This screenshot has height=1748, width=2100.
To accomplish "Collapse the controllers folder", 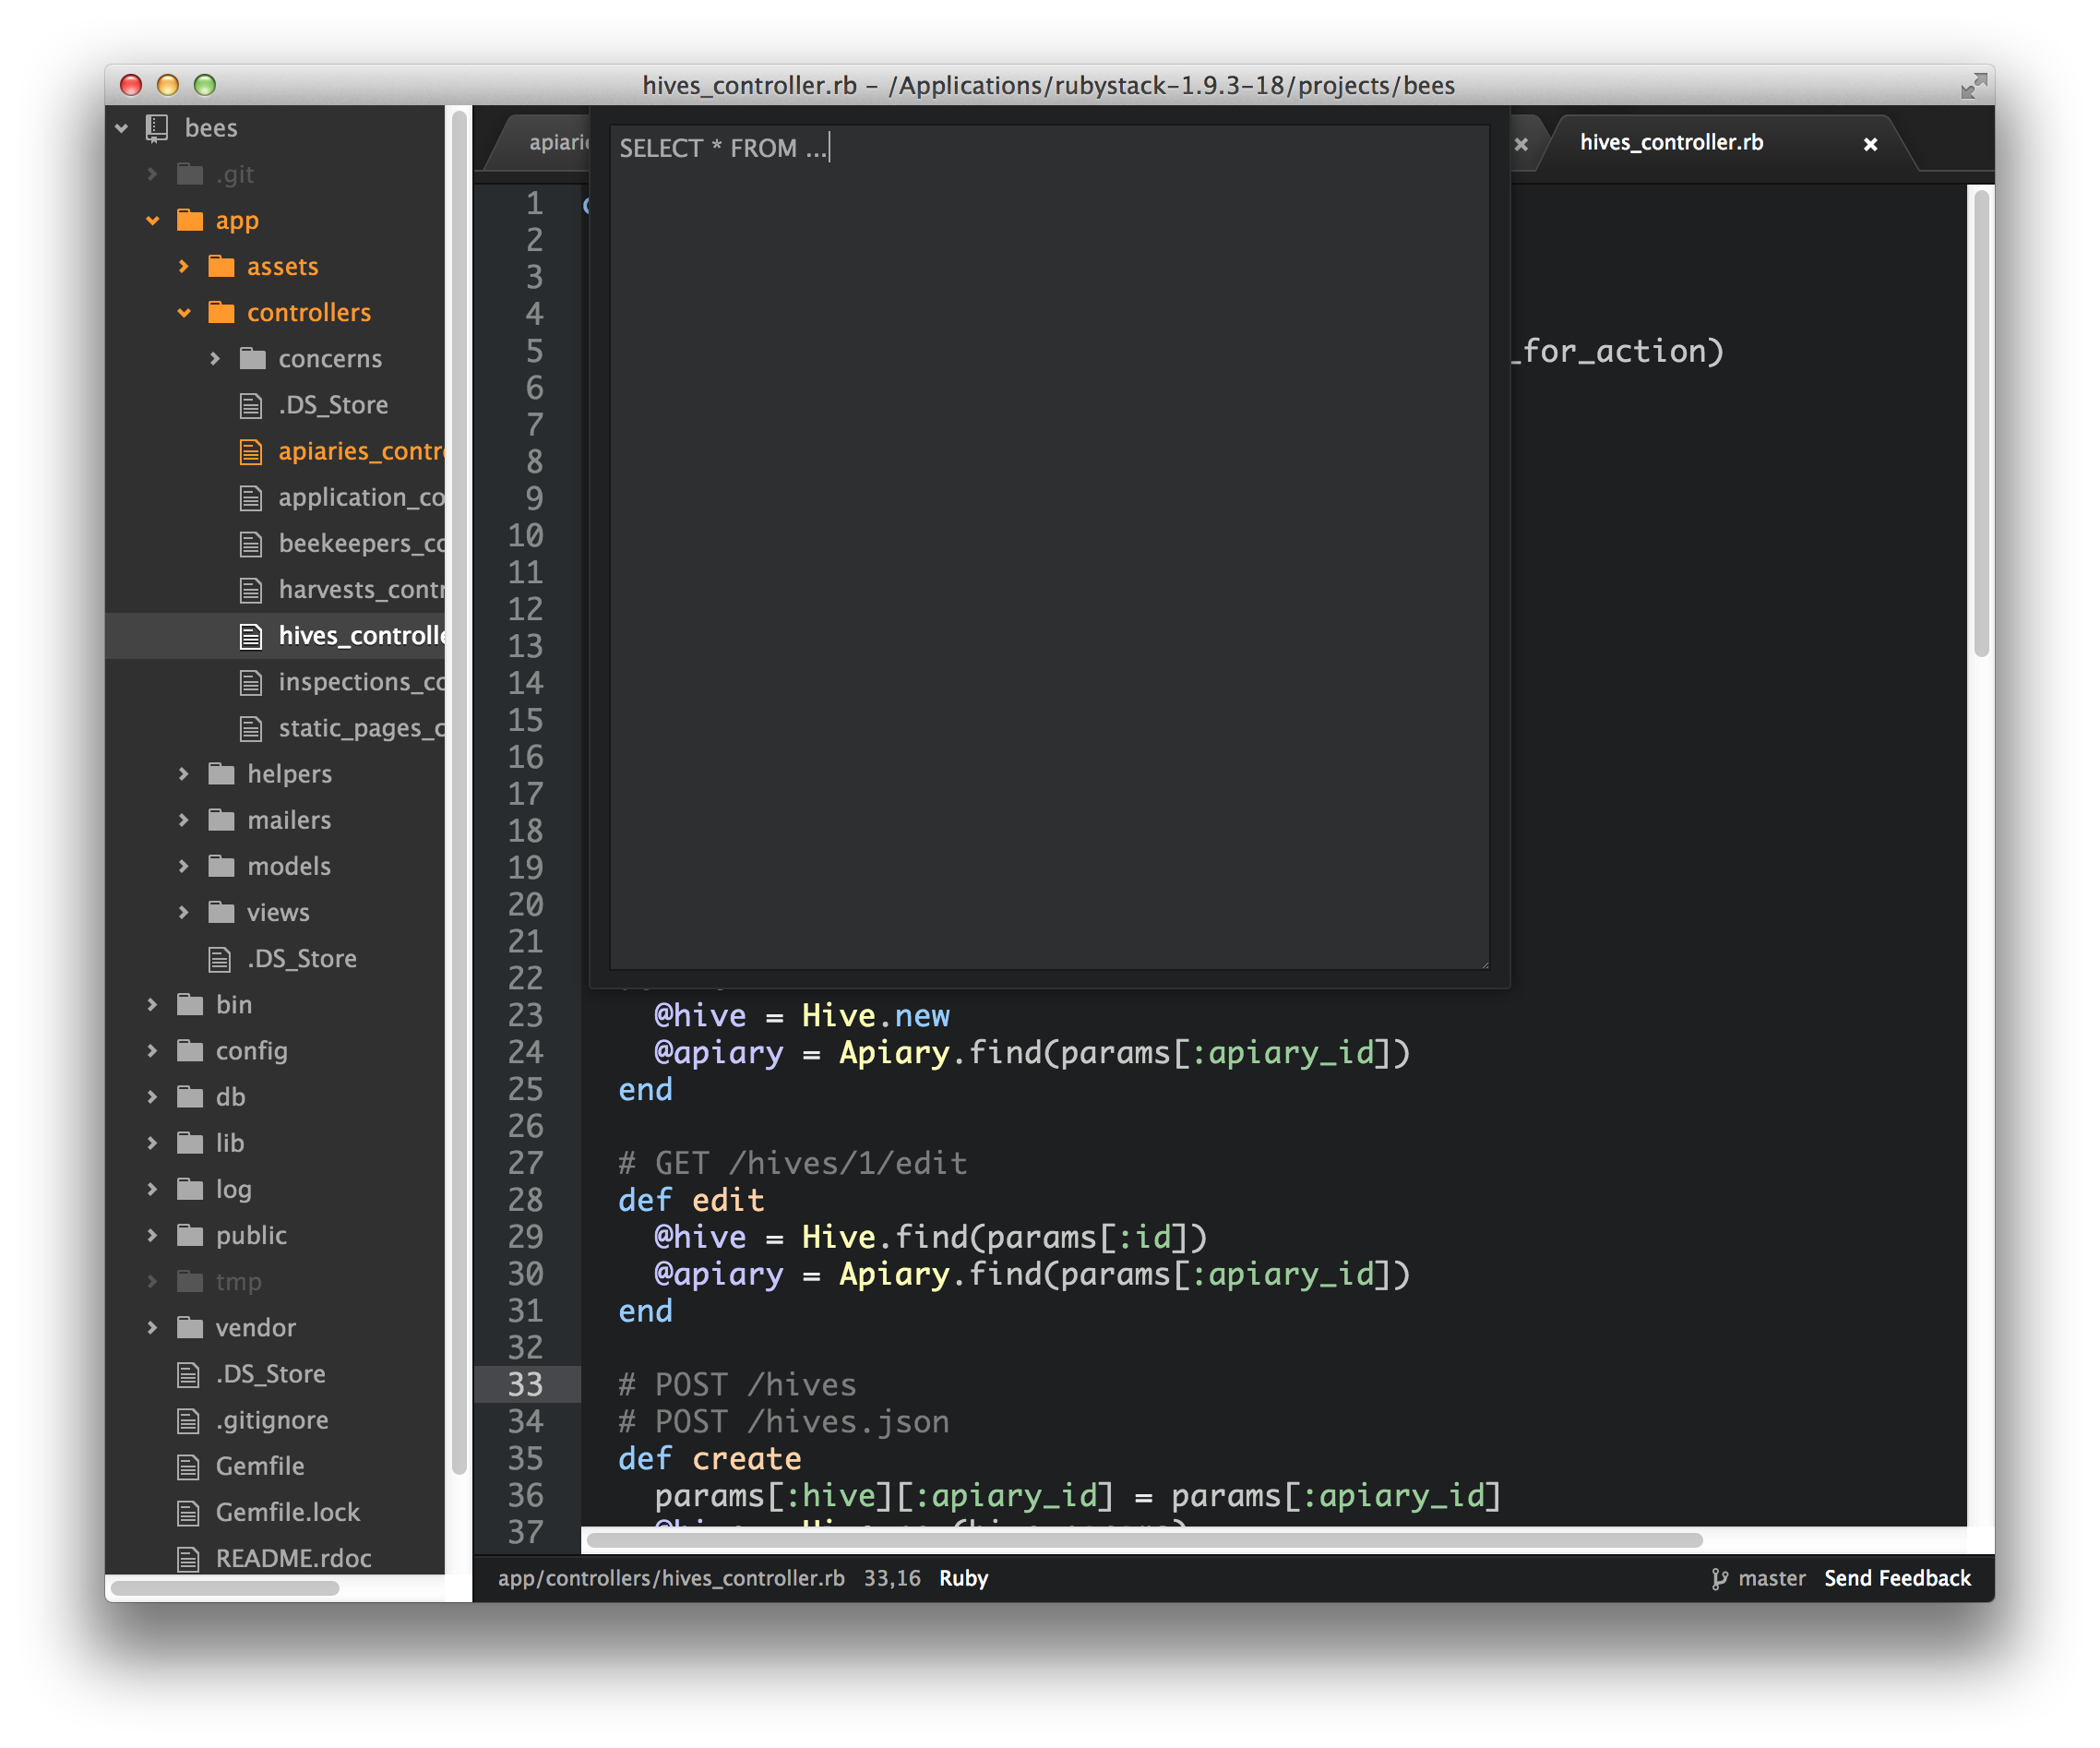I will tap(184, 313).
